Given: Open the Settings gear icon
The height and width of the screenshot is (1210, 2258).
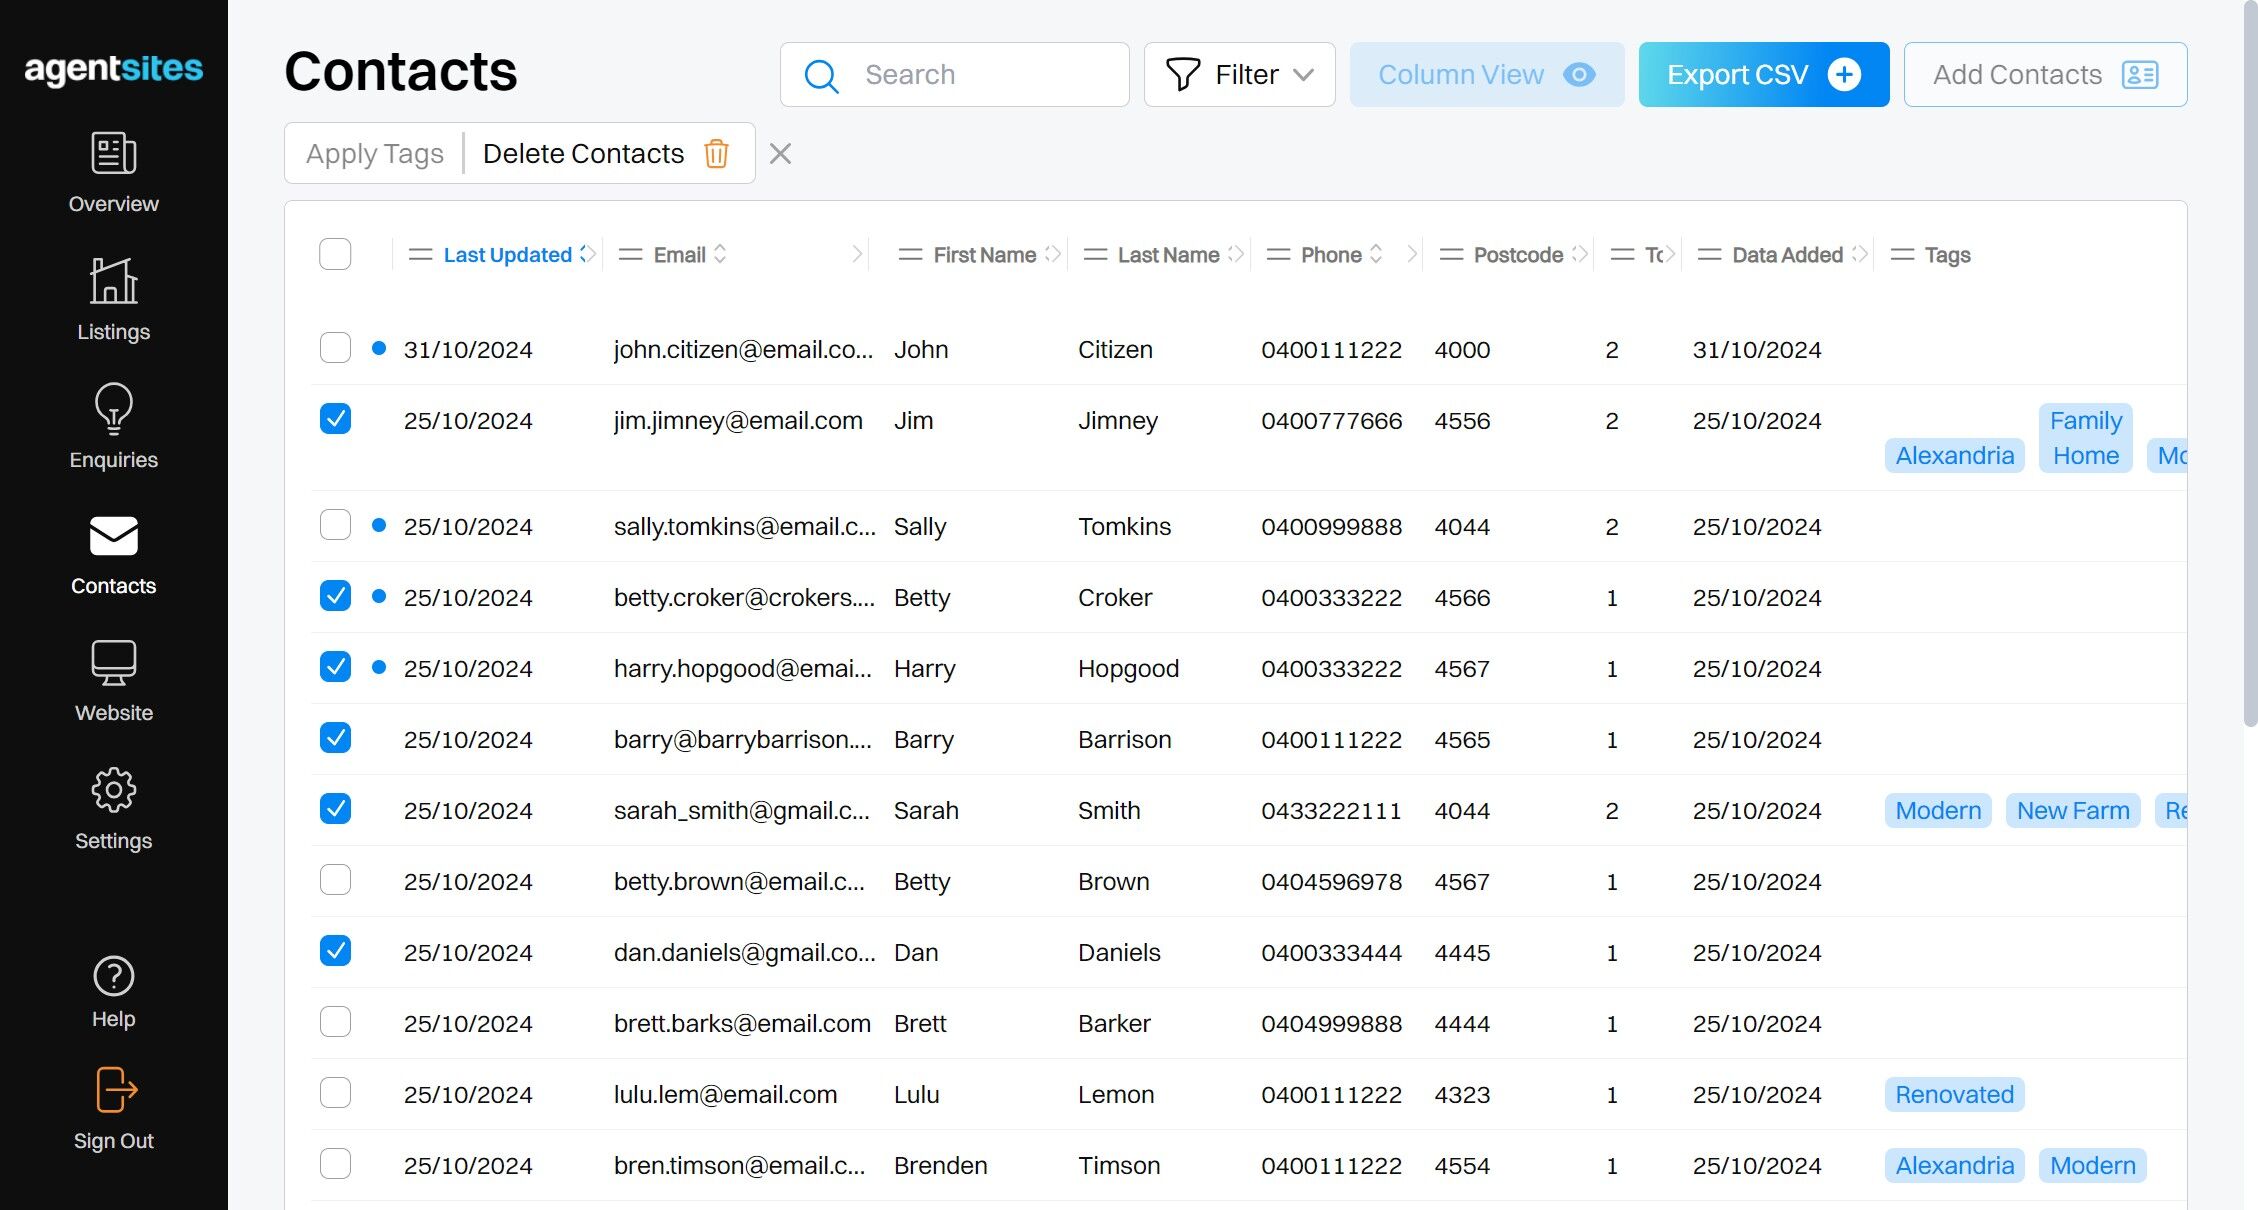Looking at the screenshot, I should 113,790.
